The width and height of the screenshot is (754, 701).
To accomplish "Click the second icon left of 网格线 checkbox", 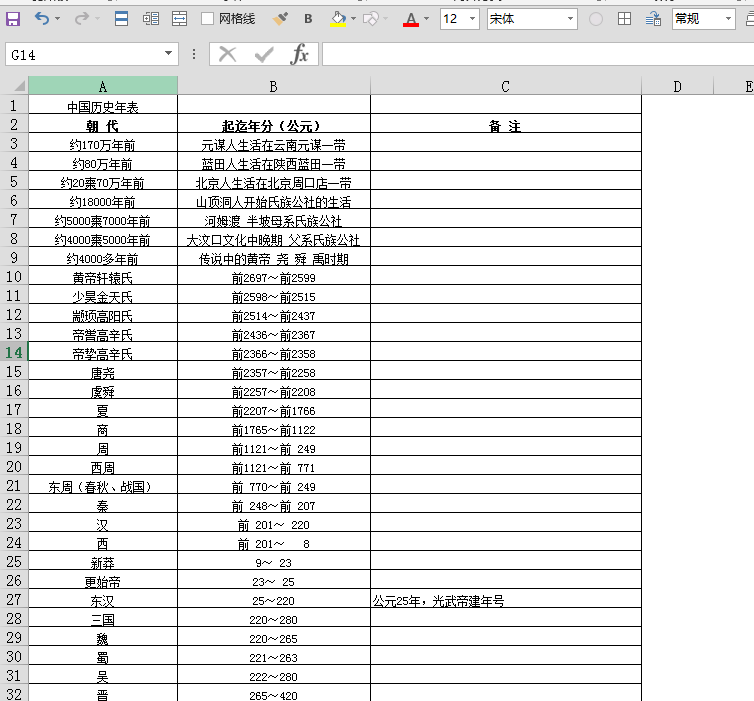I will coord(151,19).
